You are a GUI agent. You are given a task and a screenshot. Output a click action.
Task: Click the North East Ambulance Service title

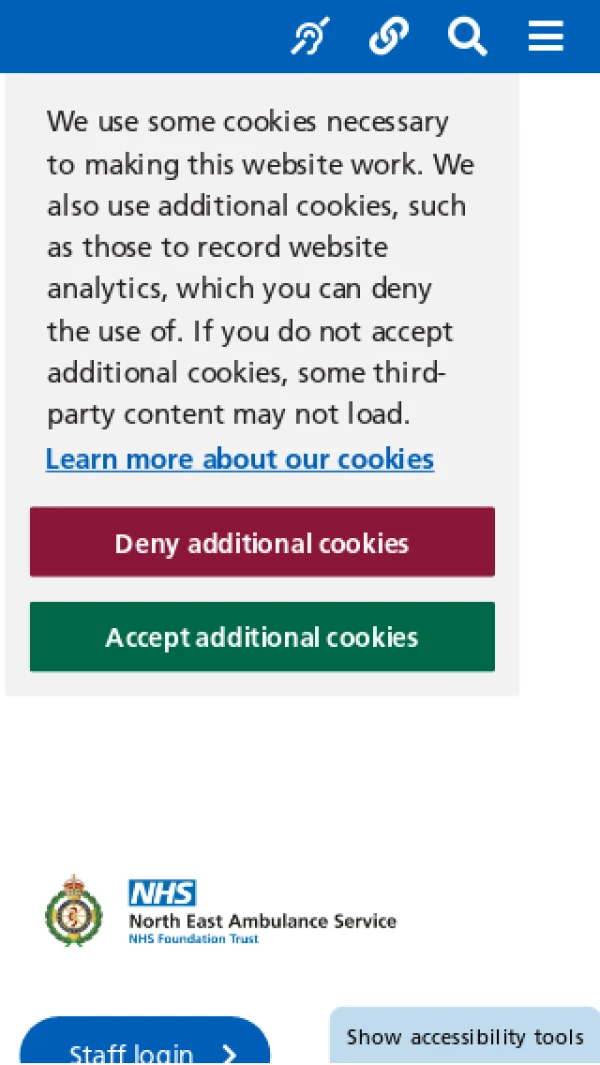pos(262,921)
